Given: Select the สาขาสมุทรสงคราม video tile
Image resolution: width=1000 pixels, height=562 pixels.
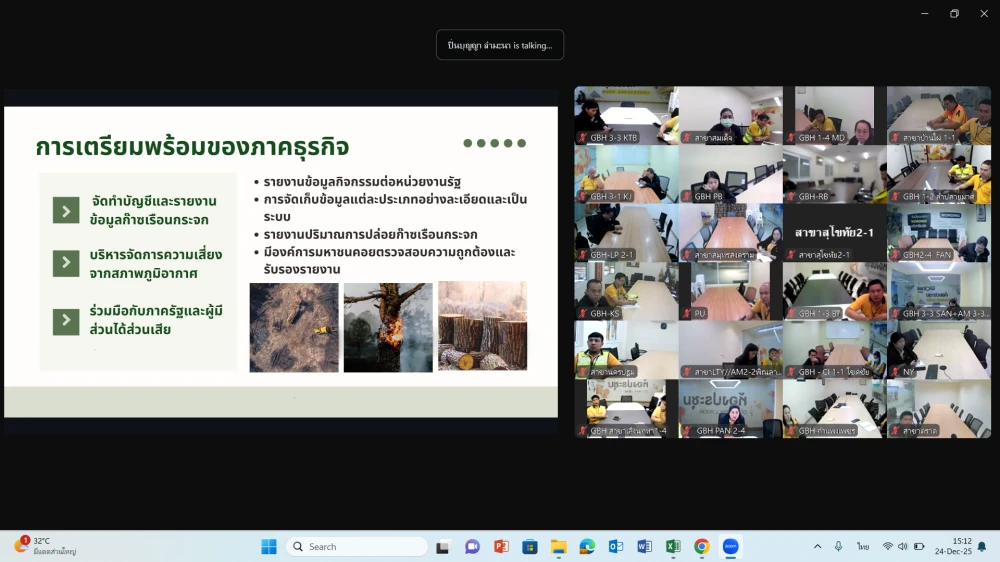Looking at the screenshot, I should tap(731, 233).
